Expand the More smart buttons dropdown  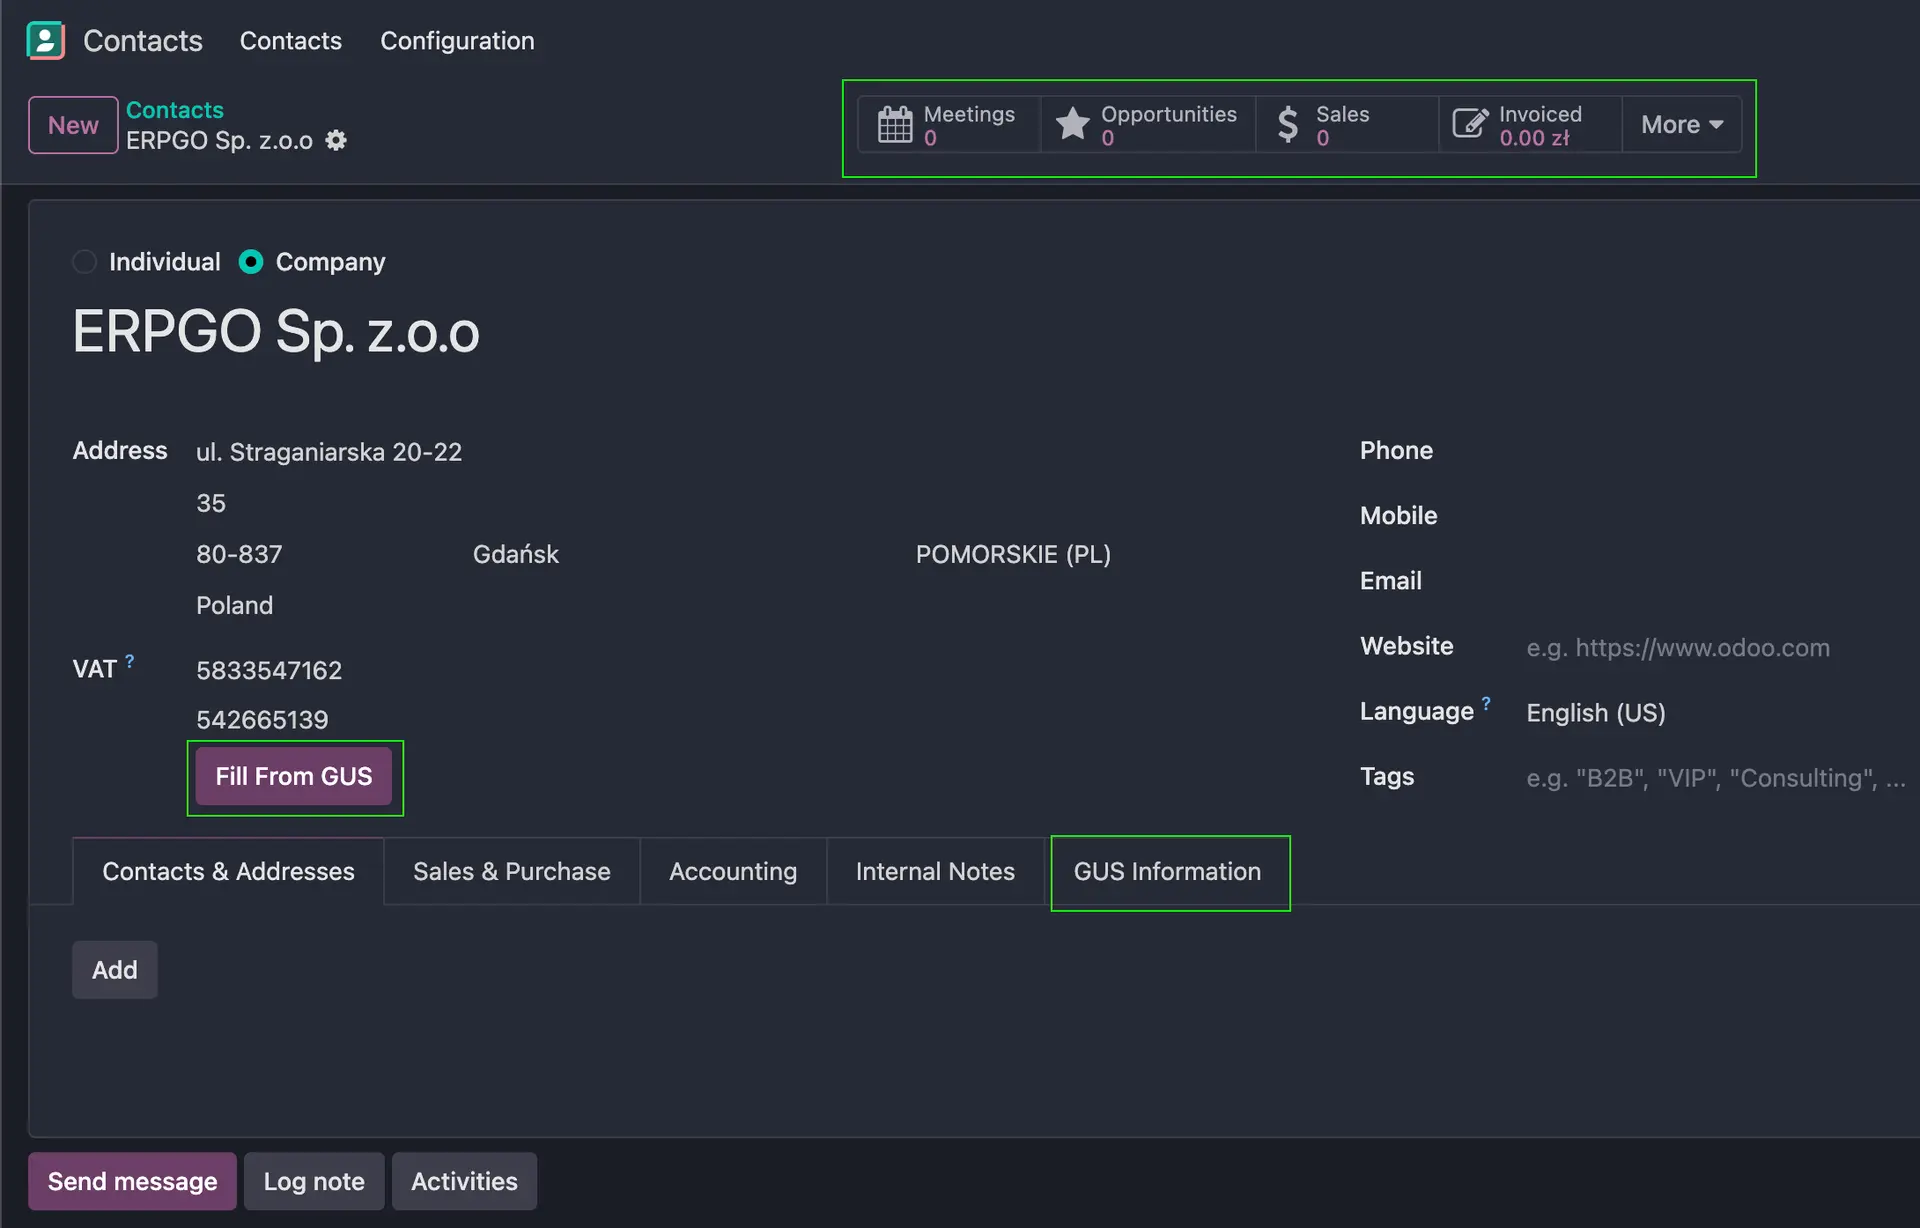click(x=1681, y=125)
